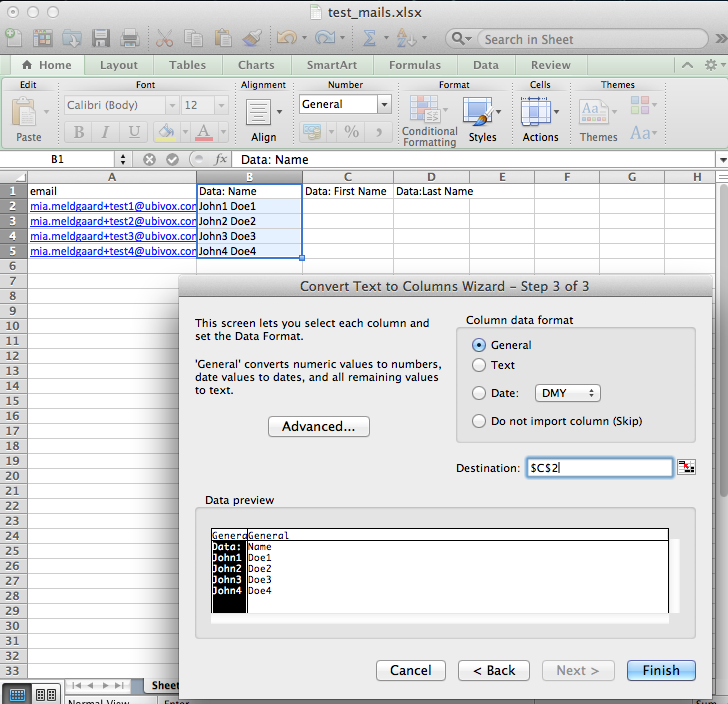The width and height of the screenshot is (728, 704).
Task: Click the Open file toolbar icon
Action: pyautogui.click(x=72, y=39)
